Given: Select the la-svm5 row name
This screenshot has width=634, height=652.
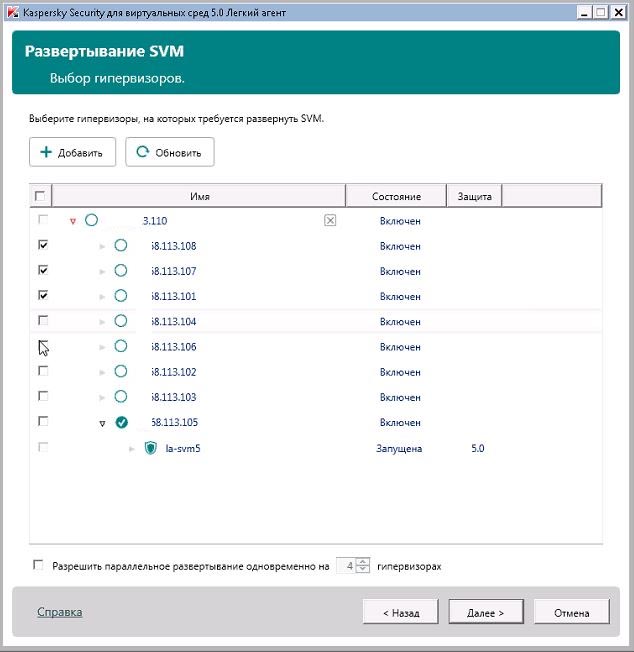Looking at the screenshot, I should 183,448.
